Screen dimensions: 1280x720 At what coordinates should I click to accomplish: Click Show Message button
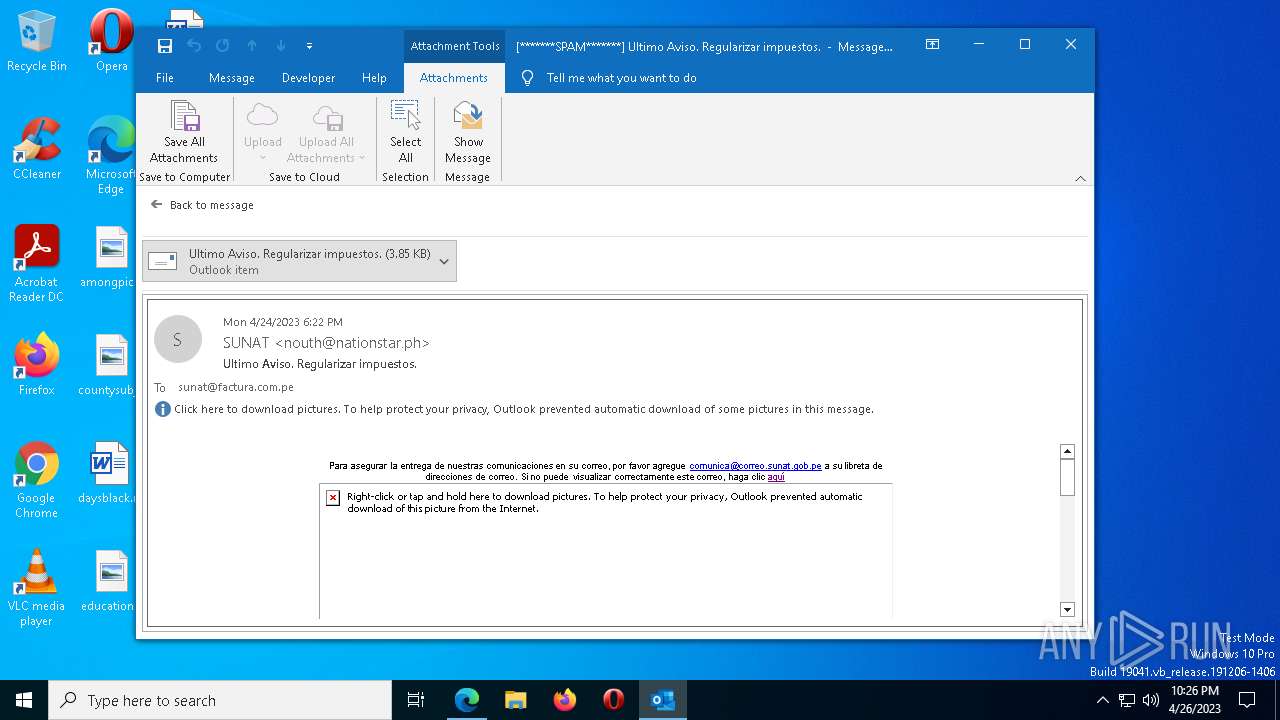[468, 133]
